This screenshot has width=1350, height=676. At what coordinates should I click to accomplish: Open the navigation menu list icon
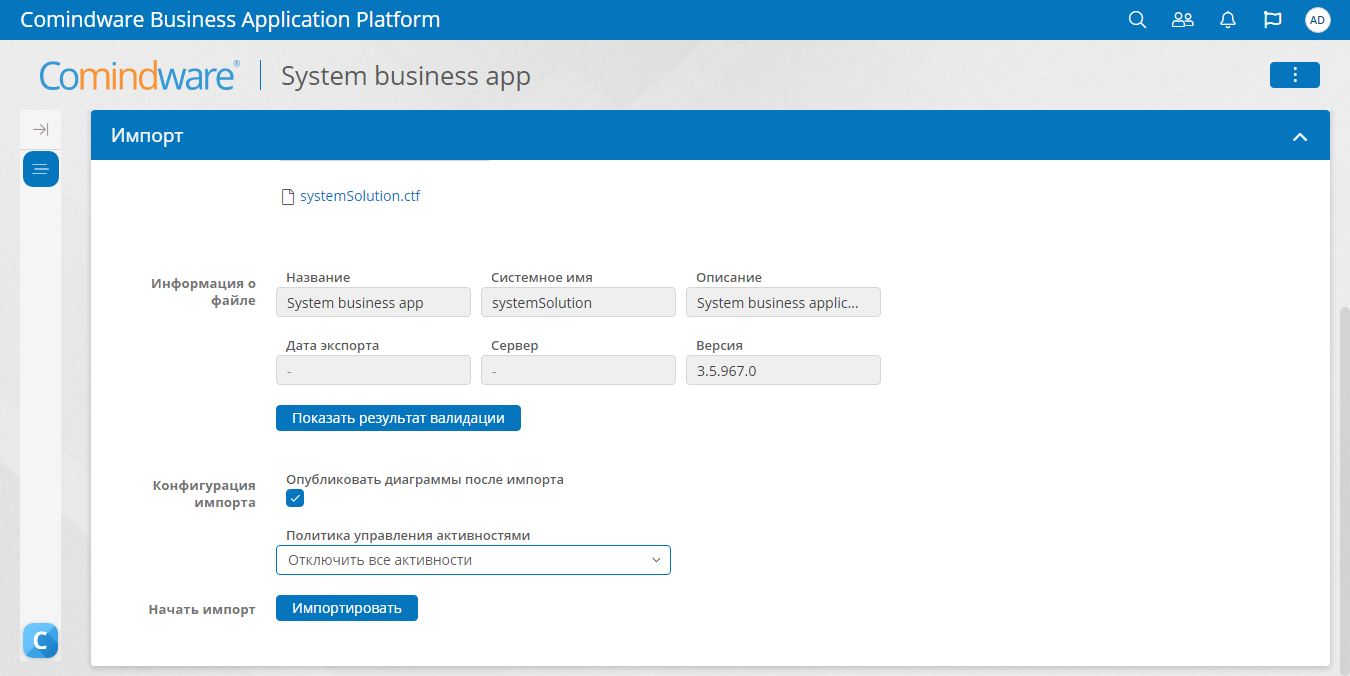coord(41,169)
